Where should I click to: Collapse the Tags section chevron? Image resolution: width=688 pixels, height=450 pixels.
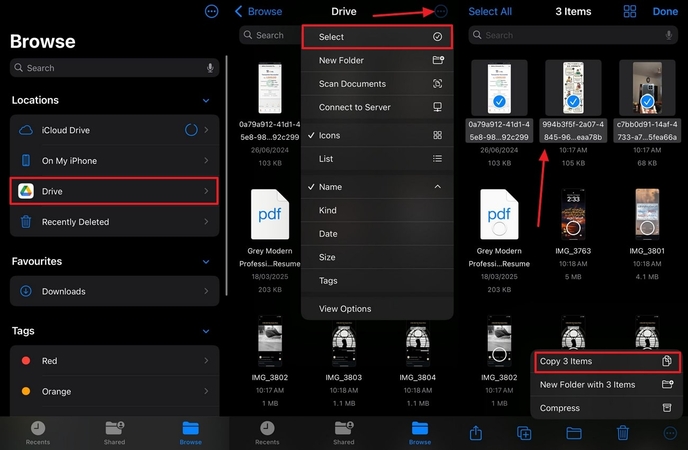click(206, 331)
